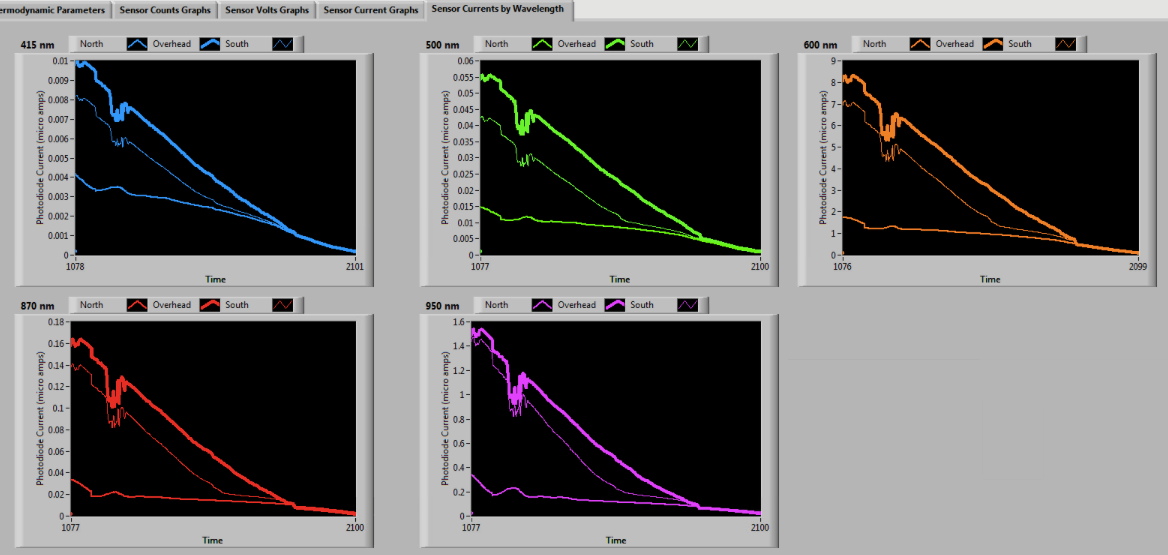Click the Overhead plot icon in 415 nm legend
The image size is (1168, 555).
(x=212, y=44)
